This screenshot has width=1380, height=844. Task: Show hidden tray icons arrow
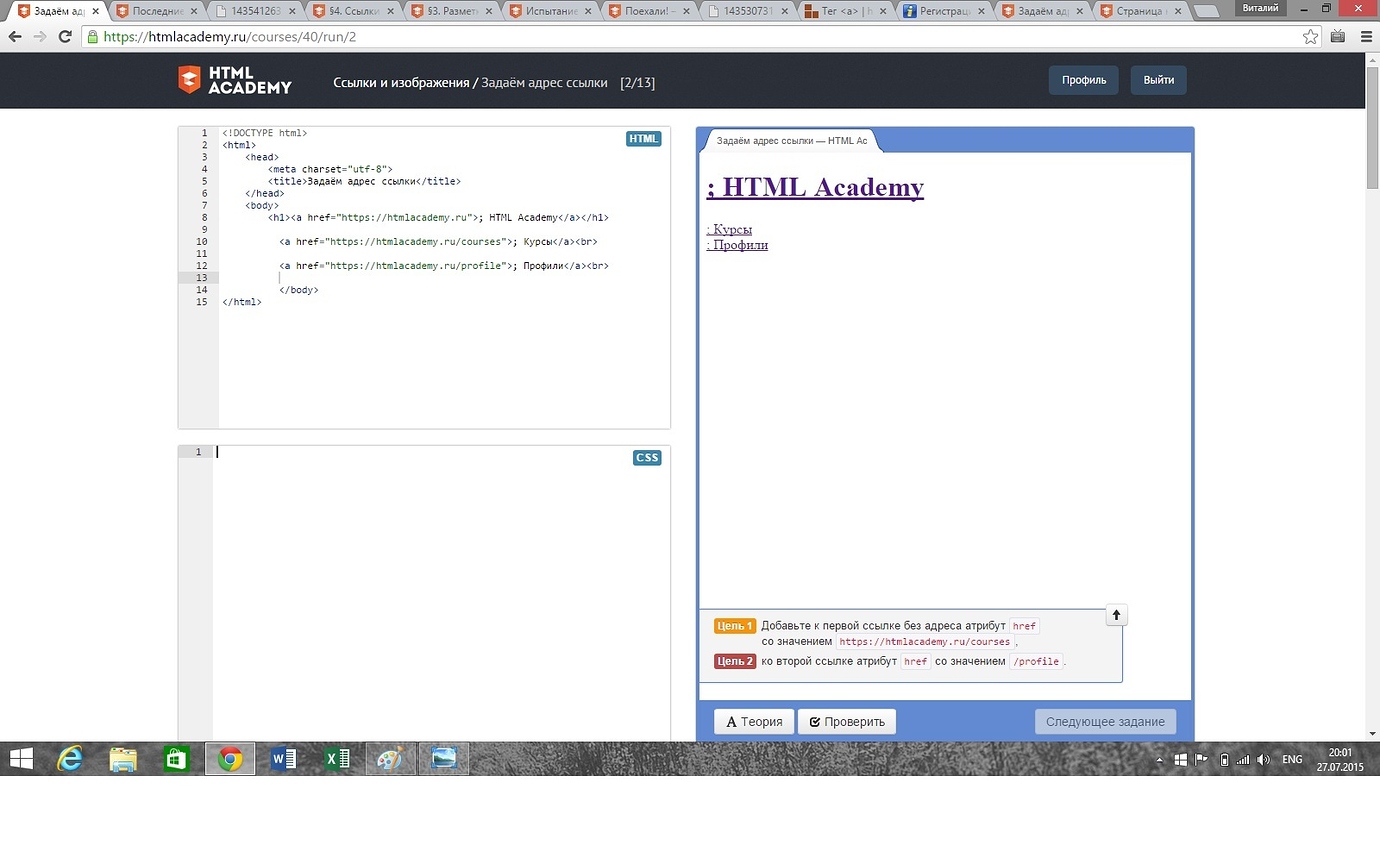[x=1160, y=760]
